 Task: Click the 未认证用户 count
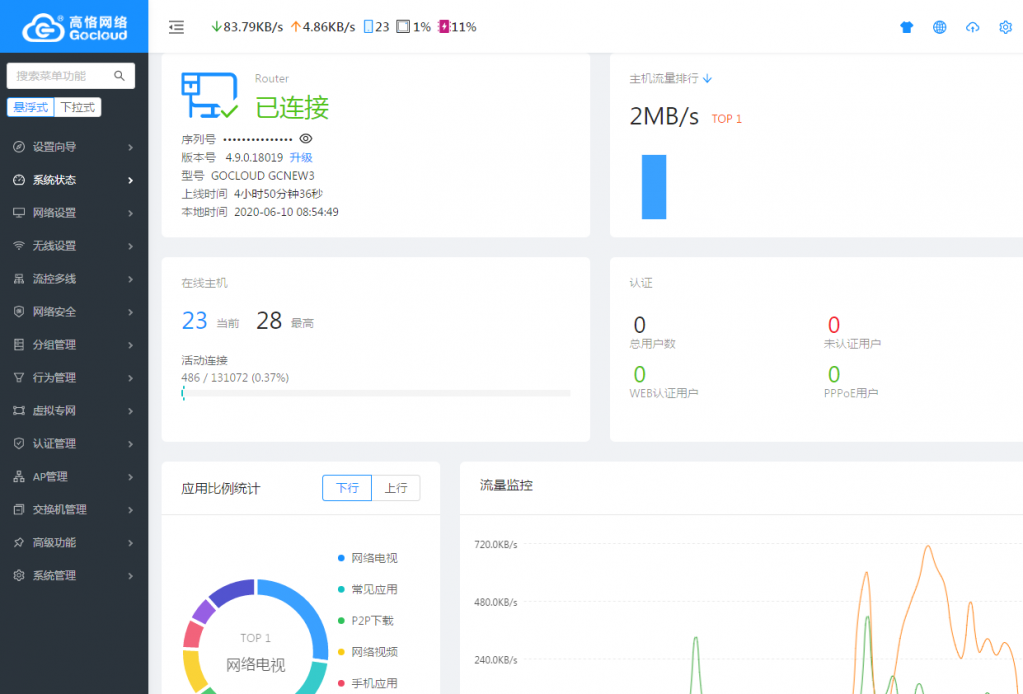click(834, 324)
